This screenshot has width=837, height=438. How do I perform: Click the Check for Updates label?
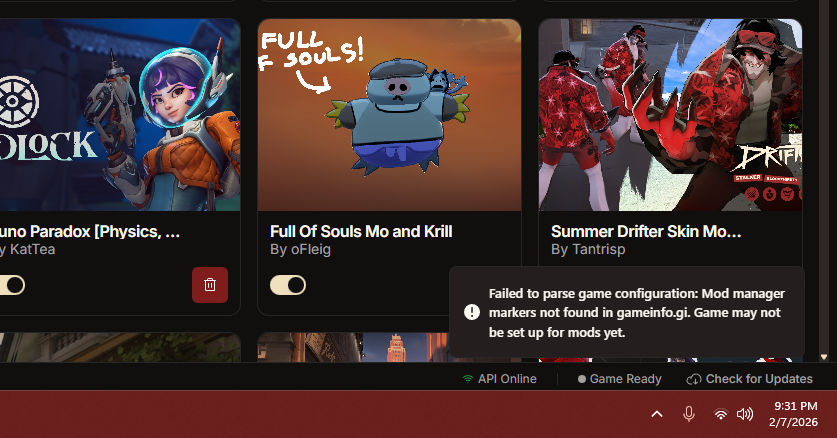click(759, 379)
